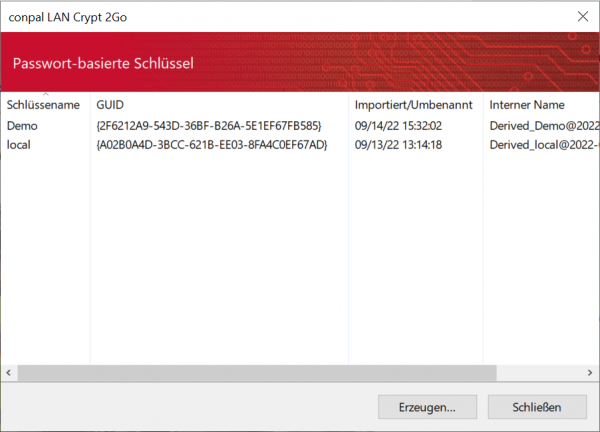The height and width of the screenshot is (432, 600).
Task: Sort by GUID column header
Action: point(219,104)
